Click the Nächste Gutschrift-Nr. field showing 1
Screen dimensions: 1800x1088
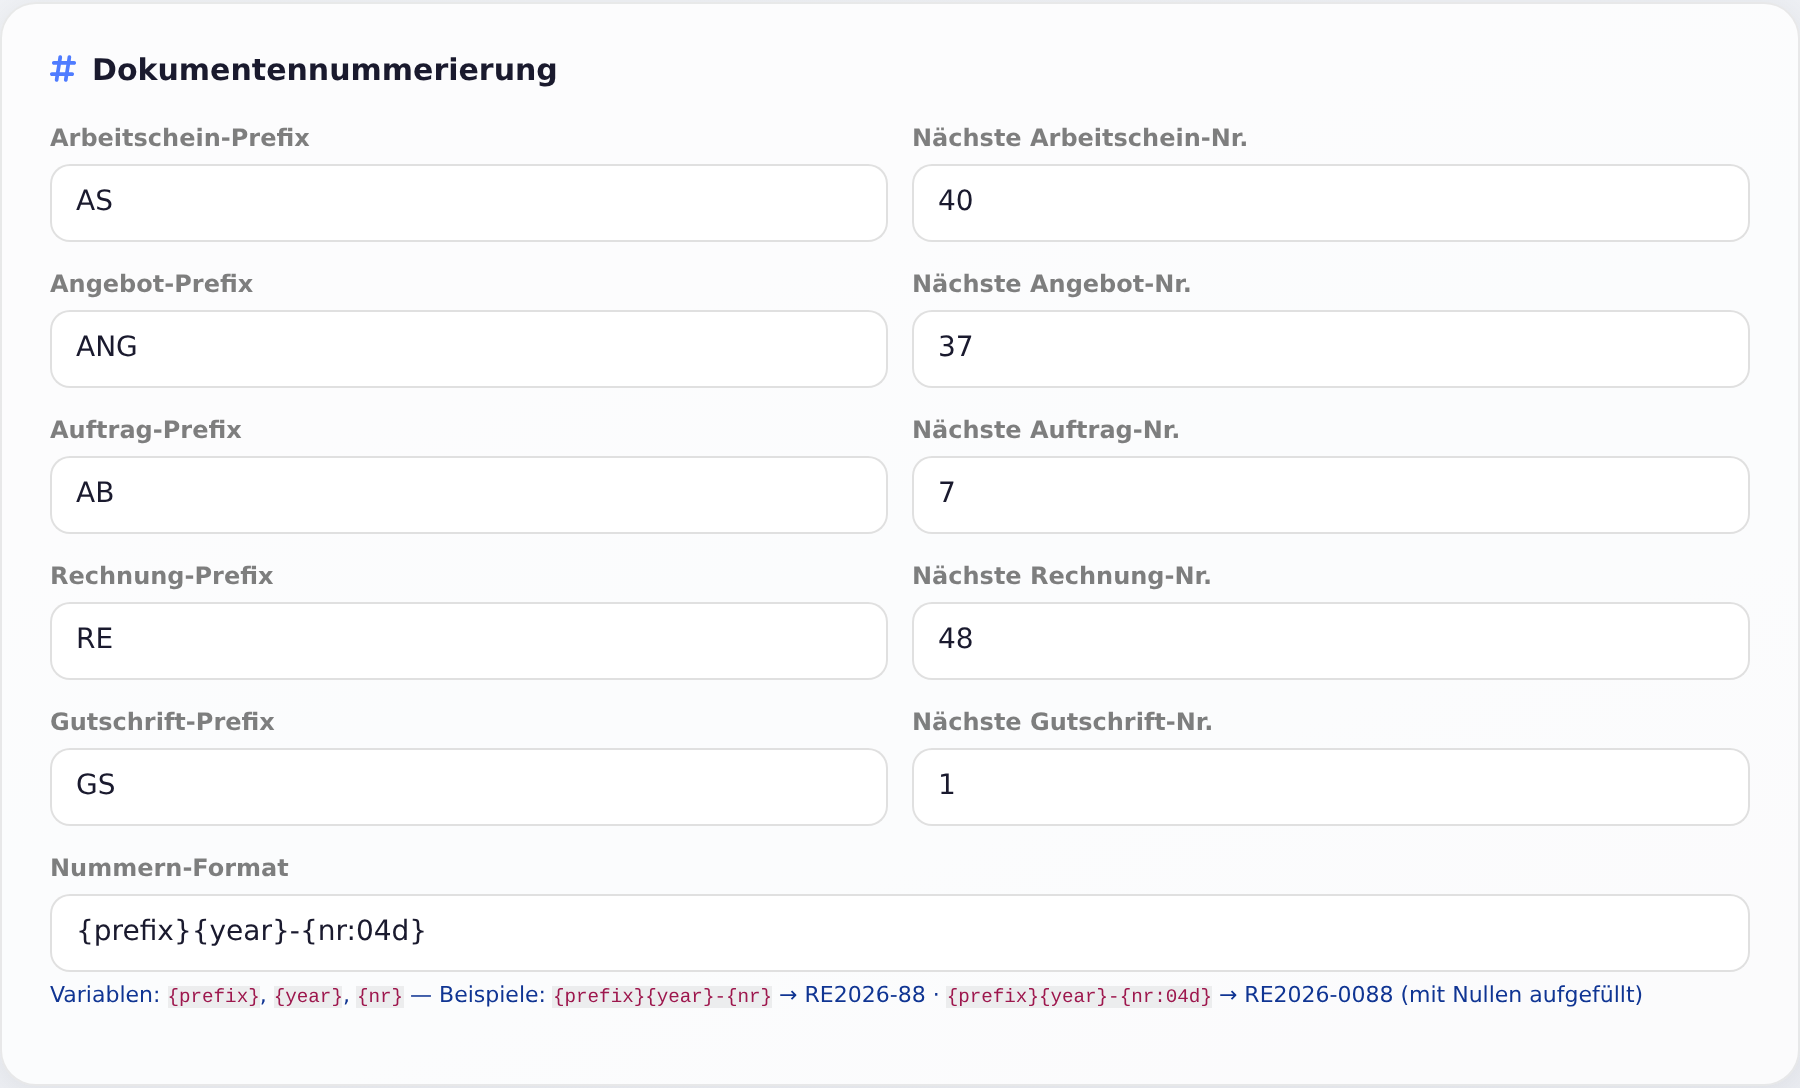pyautogui.click(x=1331, y=787)
